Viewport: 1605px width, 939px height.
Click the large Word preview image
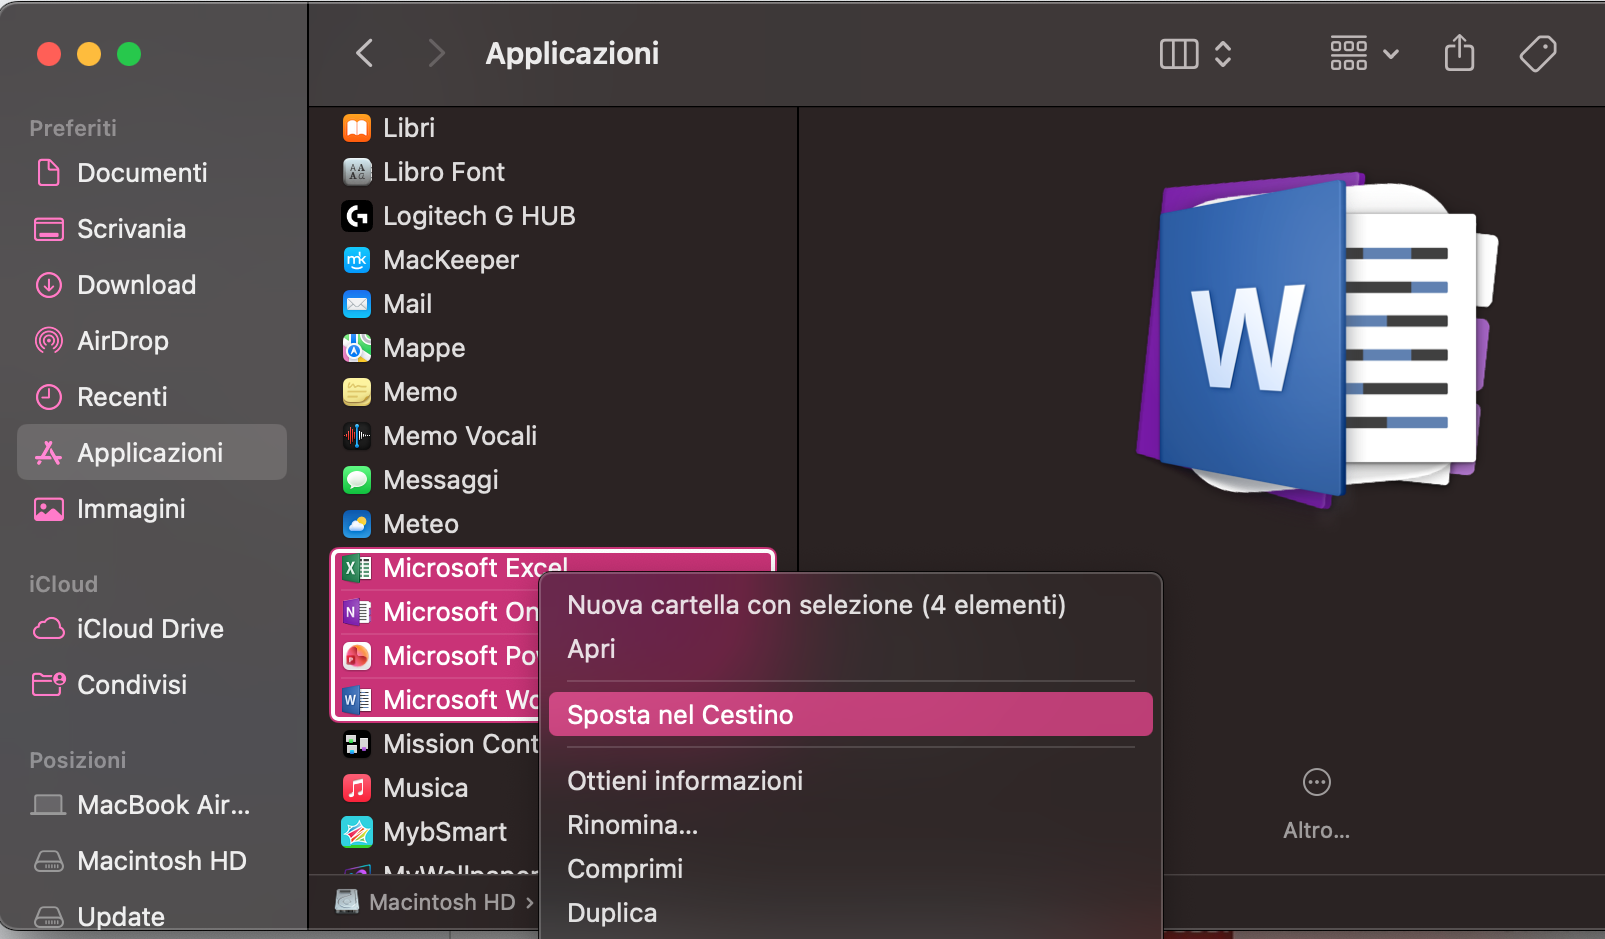(1317, 340)
